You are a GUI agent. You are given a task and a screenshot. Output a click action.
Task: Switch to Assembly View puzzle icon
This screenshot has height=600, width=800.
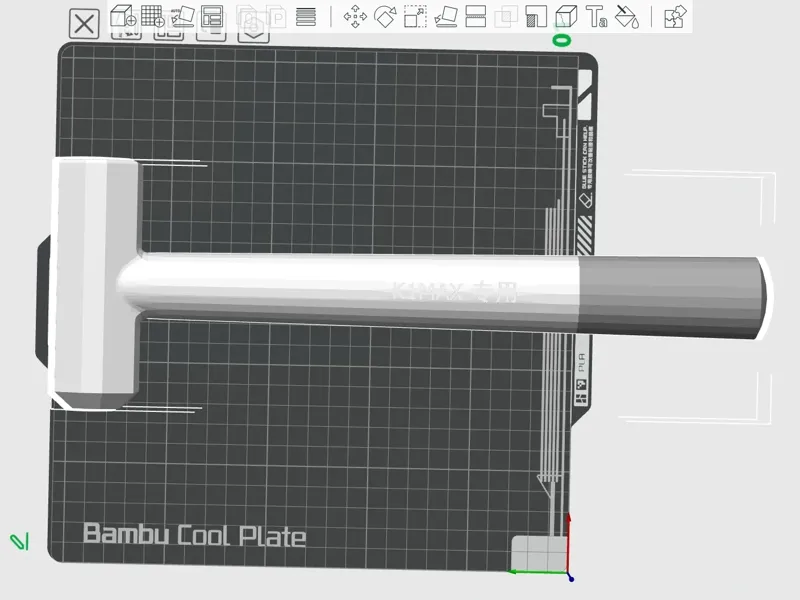675,16
